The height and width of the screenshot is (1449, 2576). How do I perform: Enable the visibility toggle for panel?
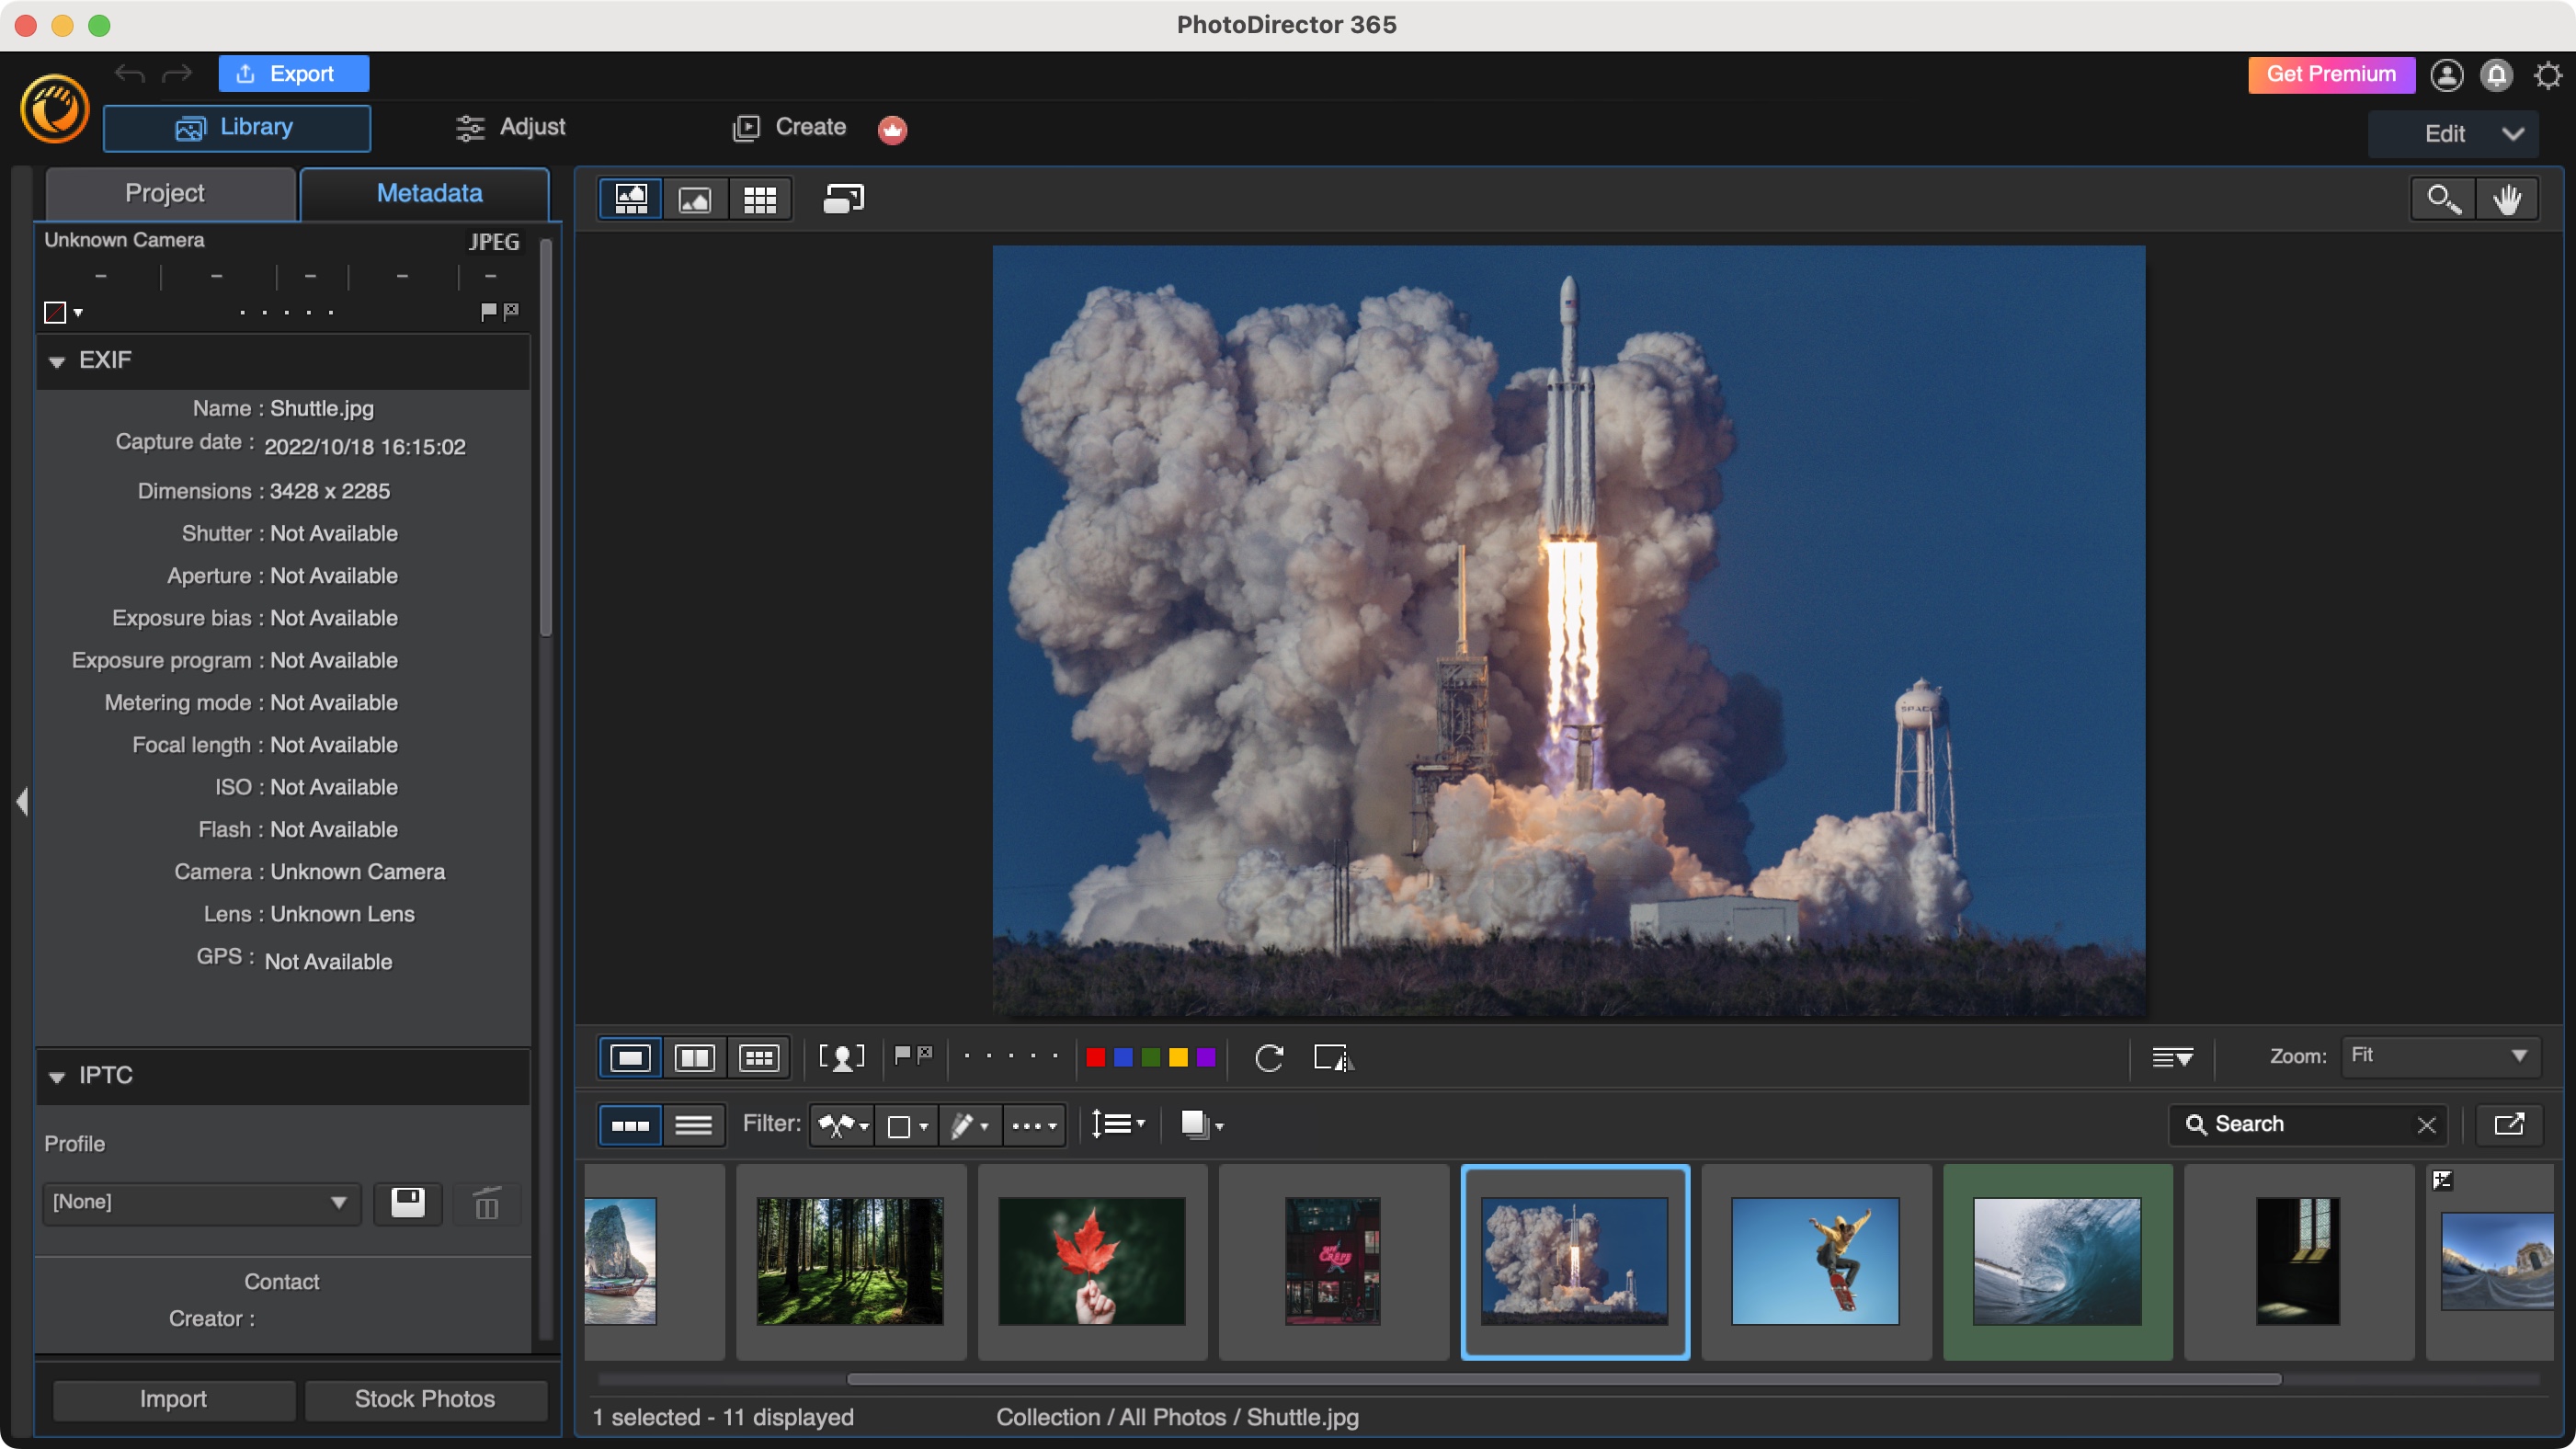coord(21,802)
